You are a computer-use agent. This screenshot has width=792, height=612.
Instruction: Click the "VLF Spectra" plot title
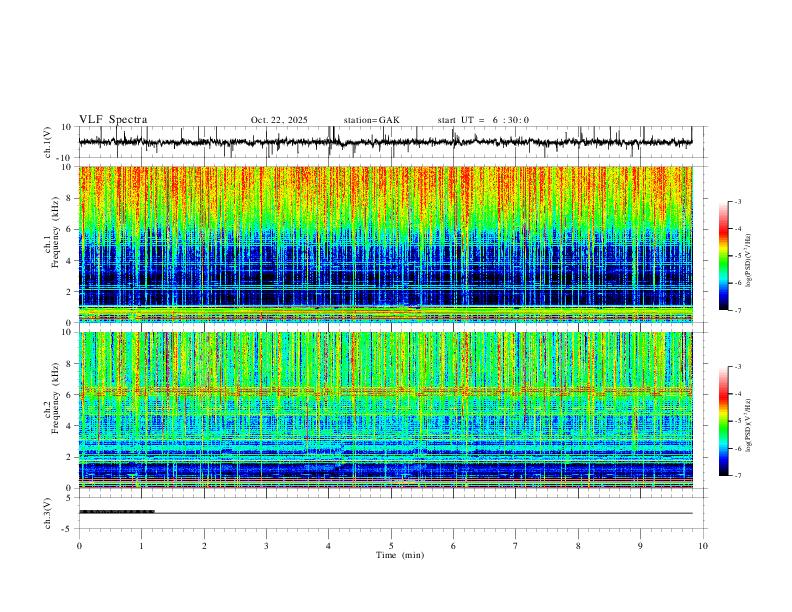tap(113, 120)
